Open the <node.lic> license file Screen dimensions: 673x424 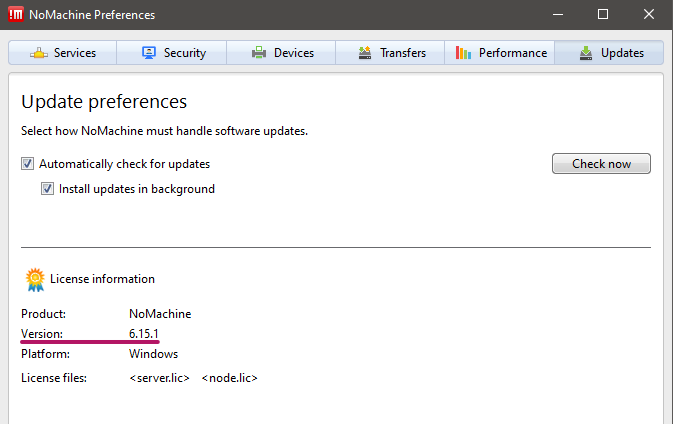pos(230,378)
